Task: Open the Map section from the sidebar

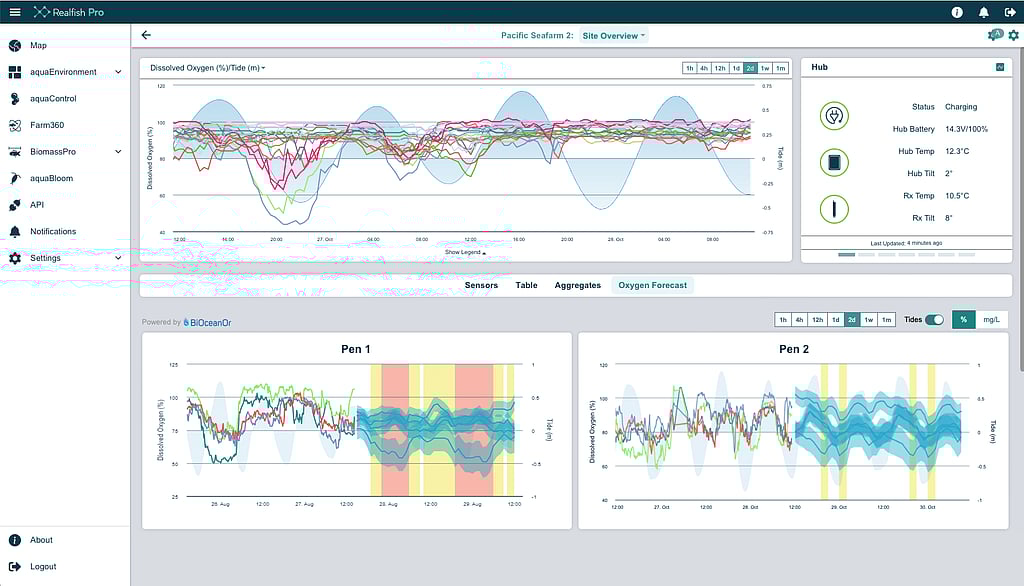Action: click(x=38, y=45)
